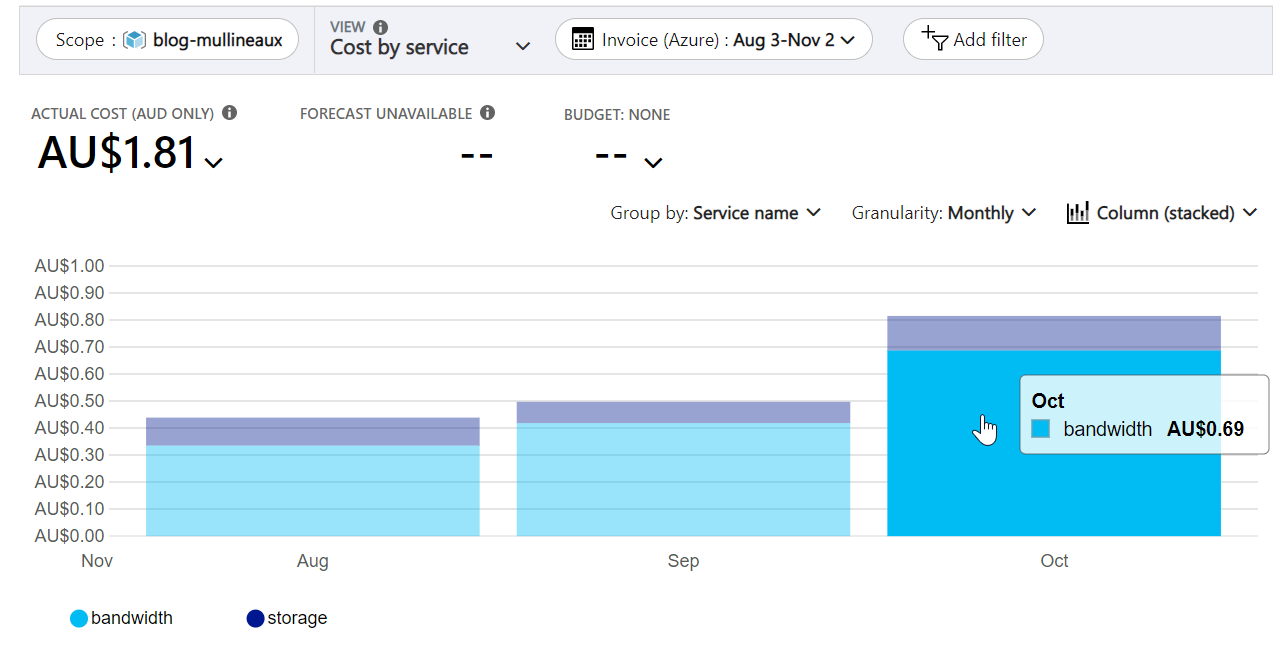This screenshot has height=651, width=1286.
Task: Expand the chevron next to BUDGET: NONE
Action: [652, 163]
